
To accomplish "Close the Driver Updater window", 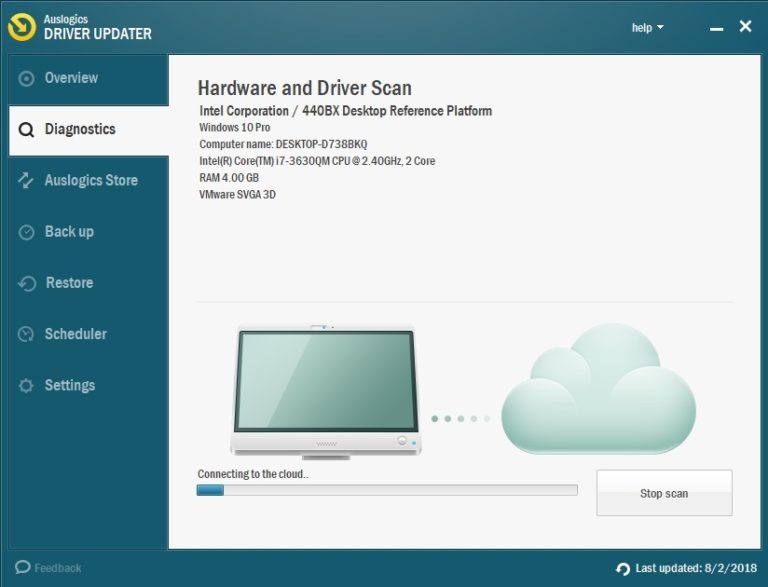I will click(x=745, y=27).
